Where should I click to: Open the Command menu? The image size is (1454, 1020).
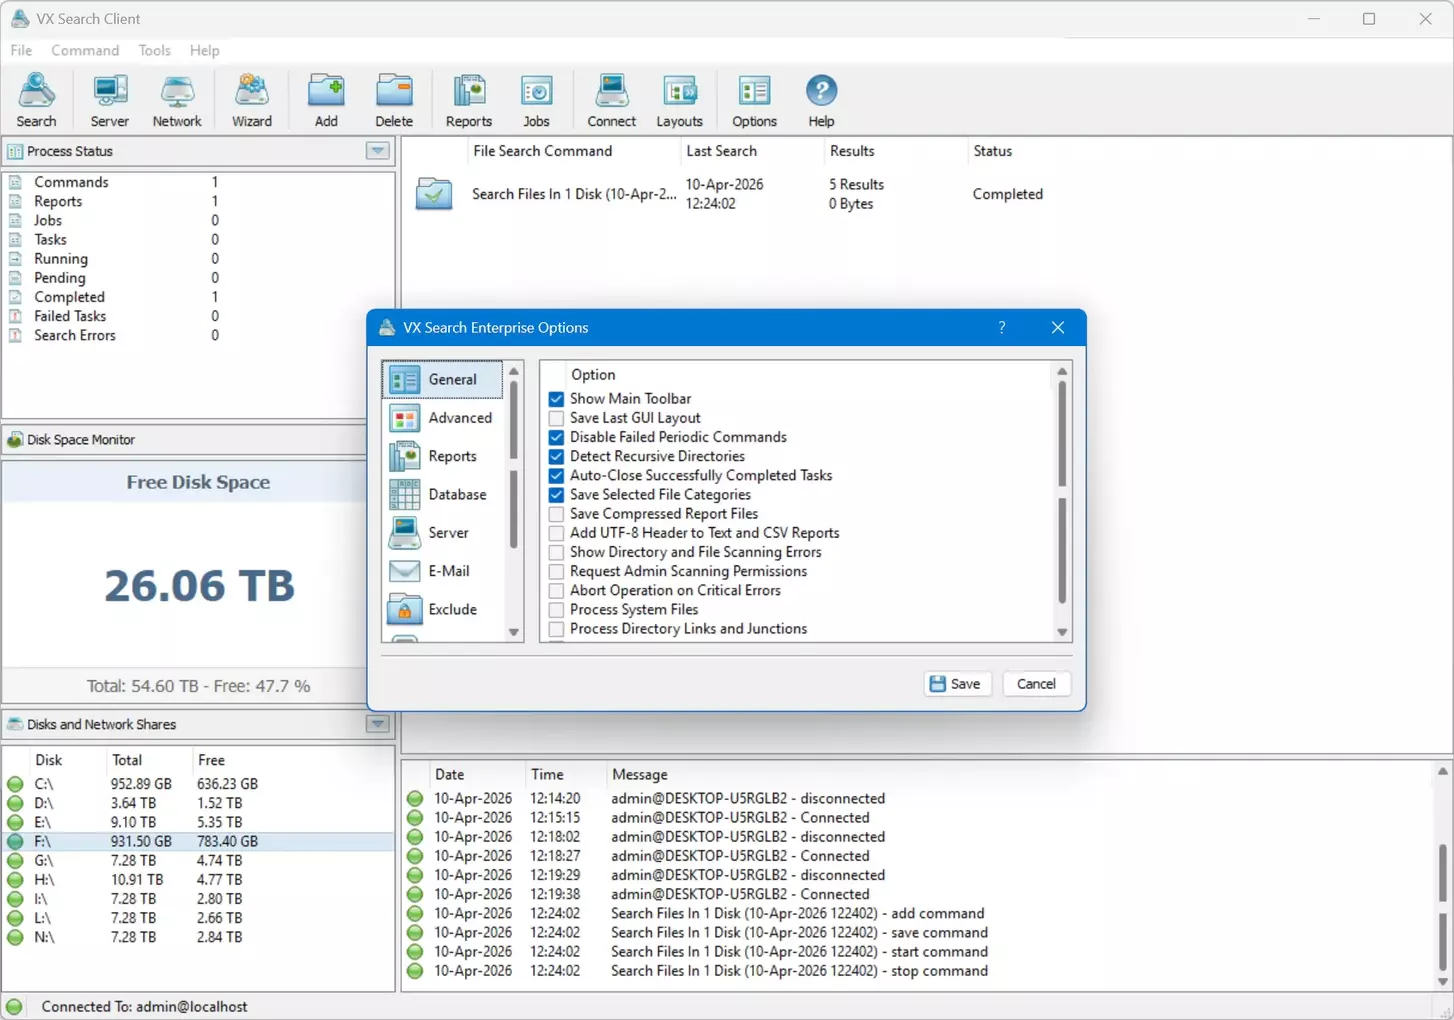click(85, 50)
